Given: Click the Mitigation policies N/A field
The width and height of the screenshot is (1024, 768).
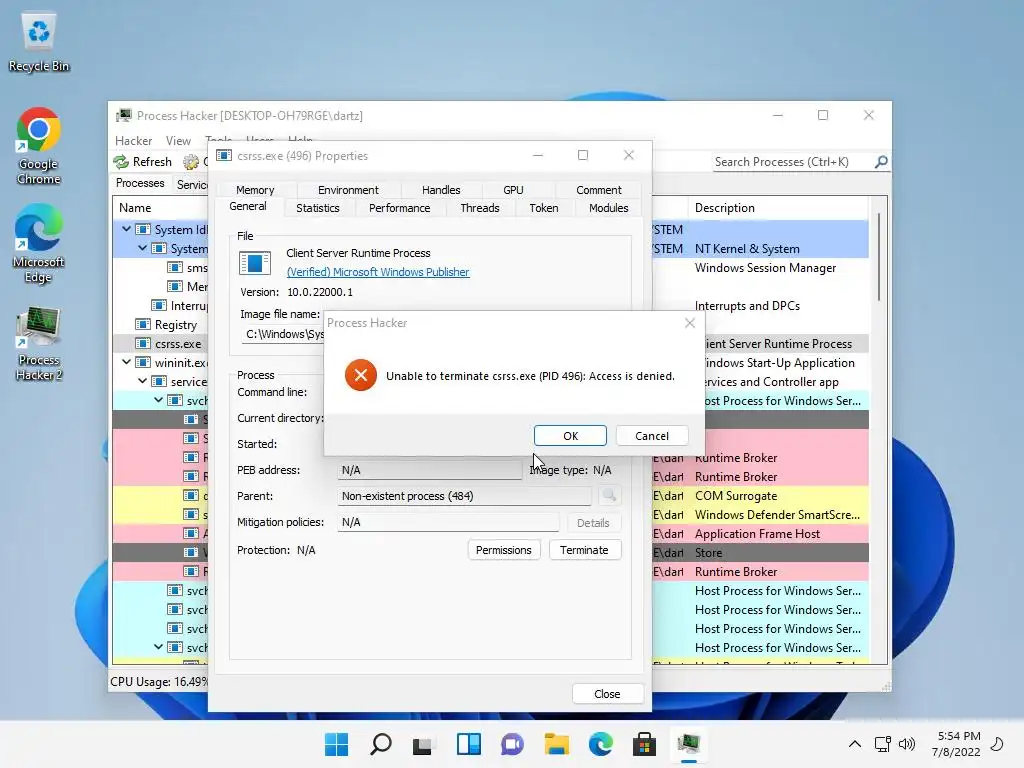Looking at the screenshot, I should (448, 522).
